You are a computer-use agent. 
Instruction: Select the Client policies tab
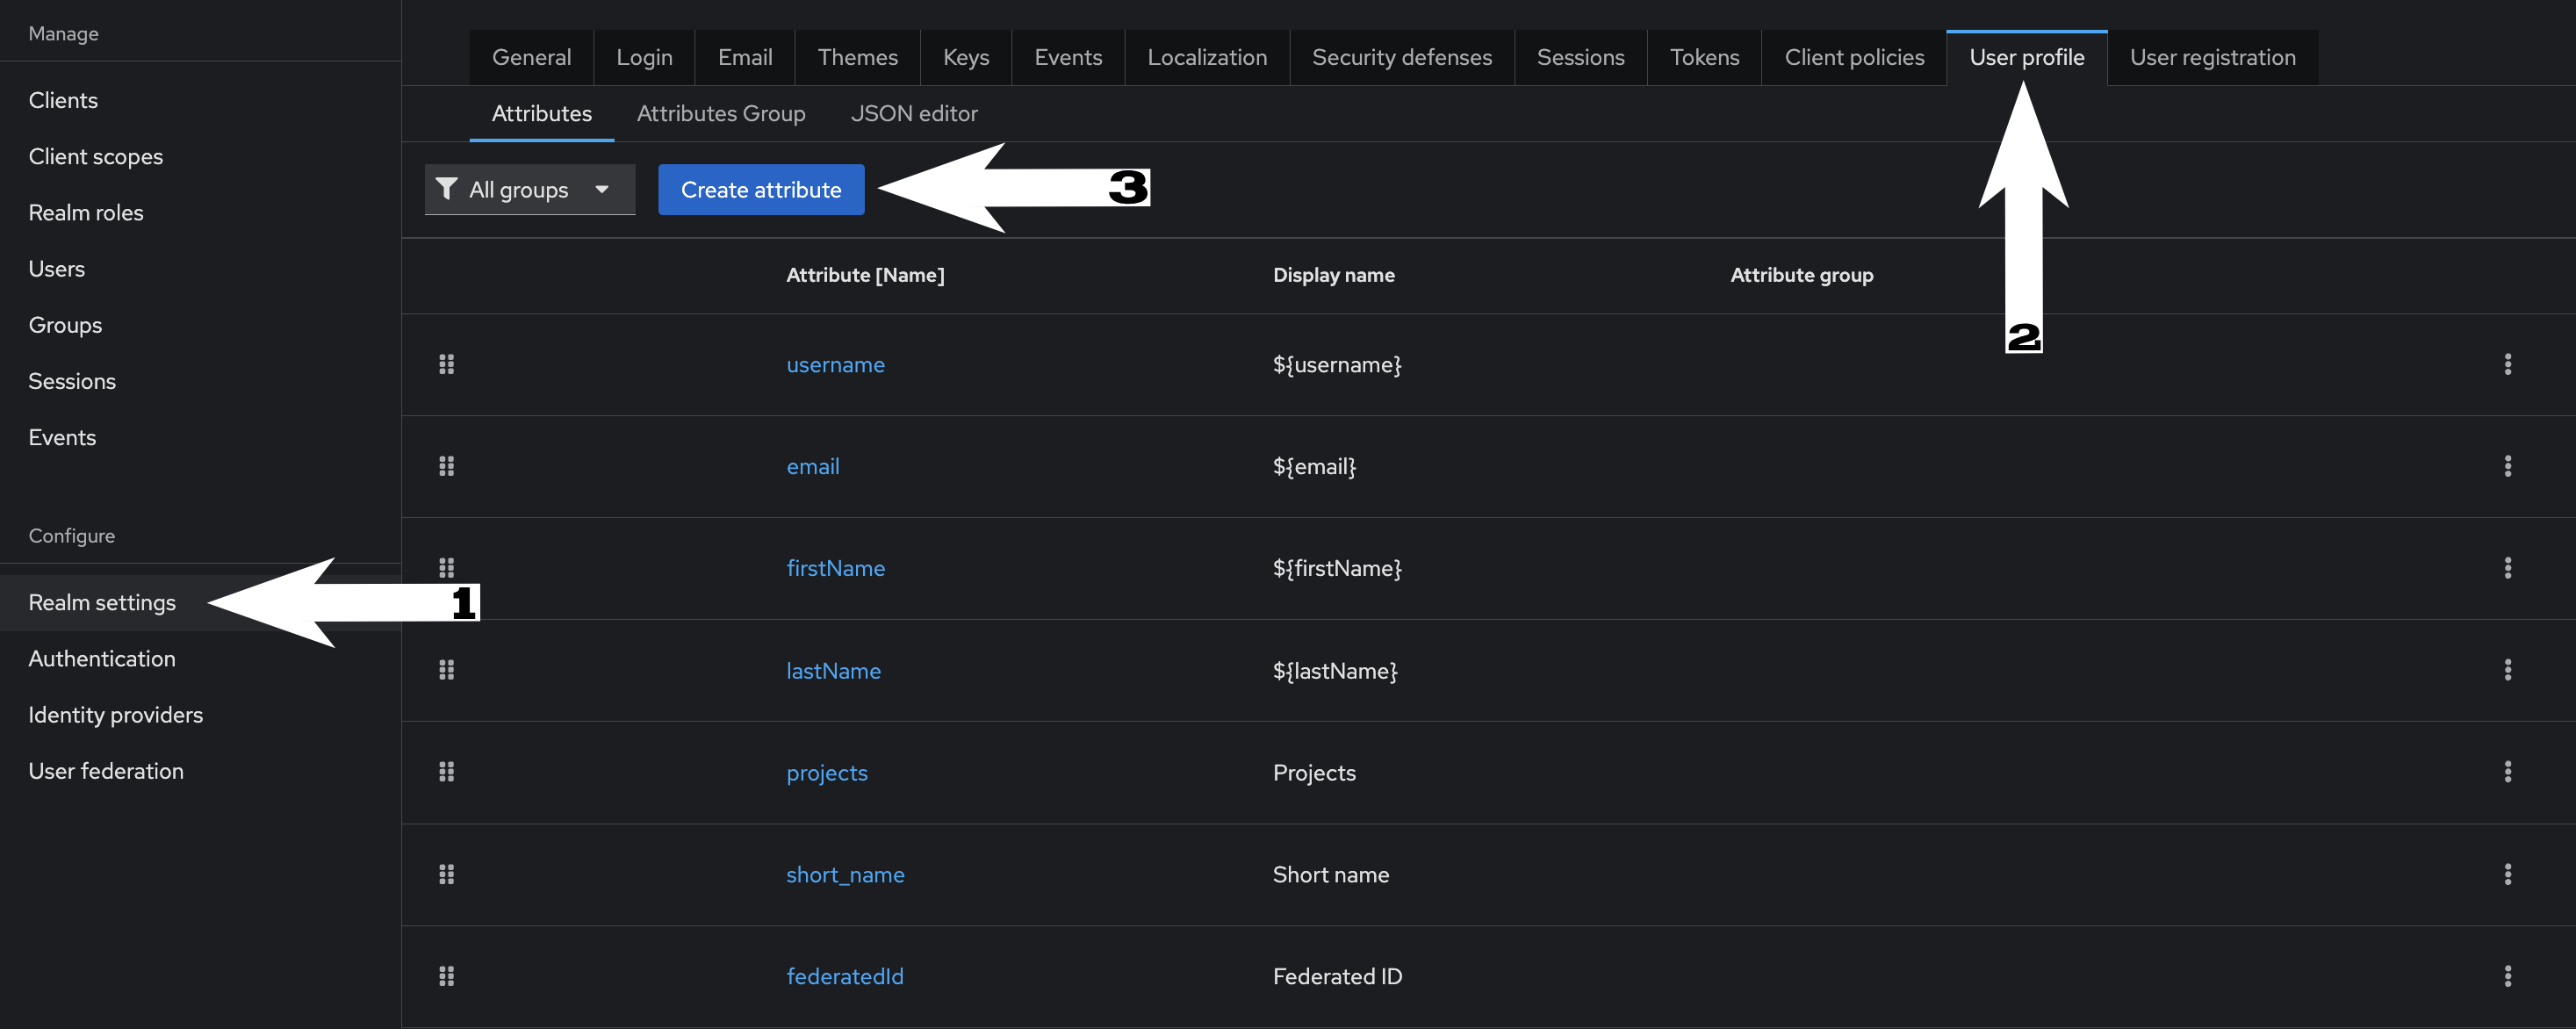(1854, 57)
